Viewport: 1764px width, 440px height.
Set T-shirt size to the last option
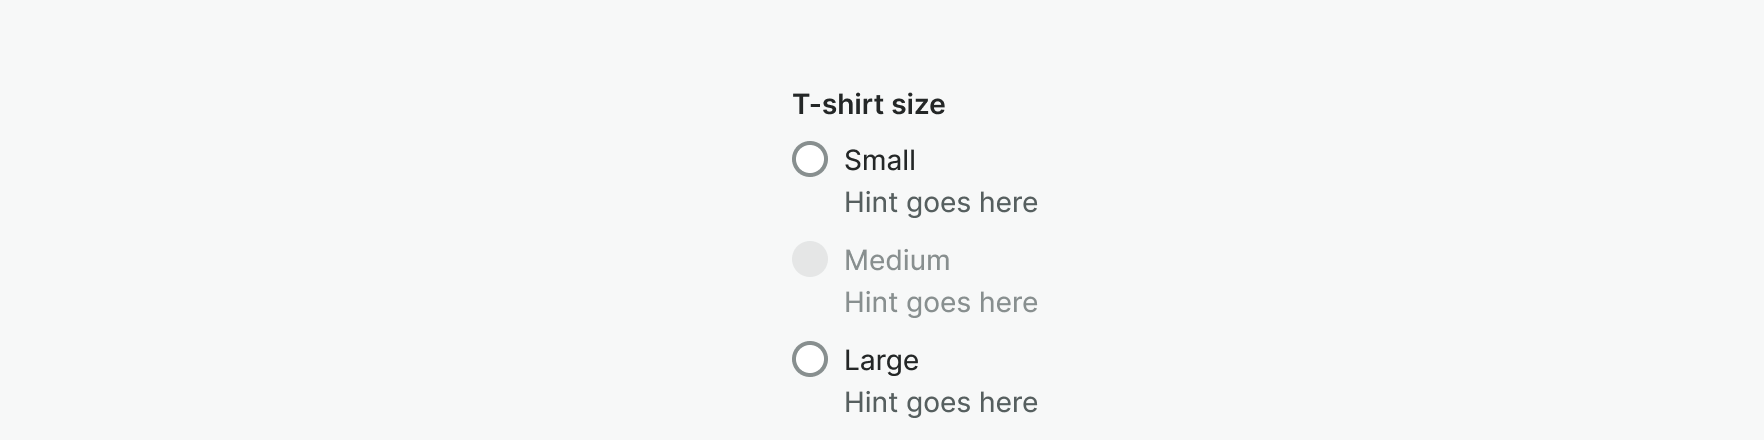point(810,359)
